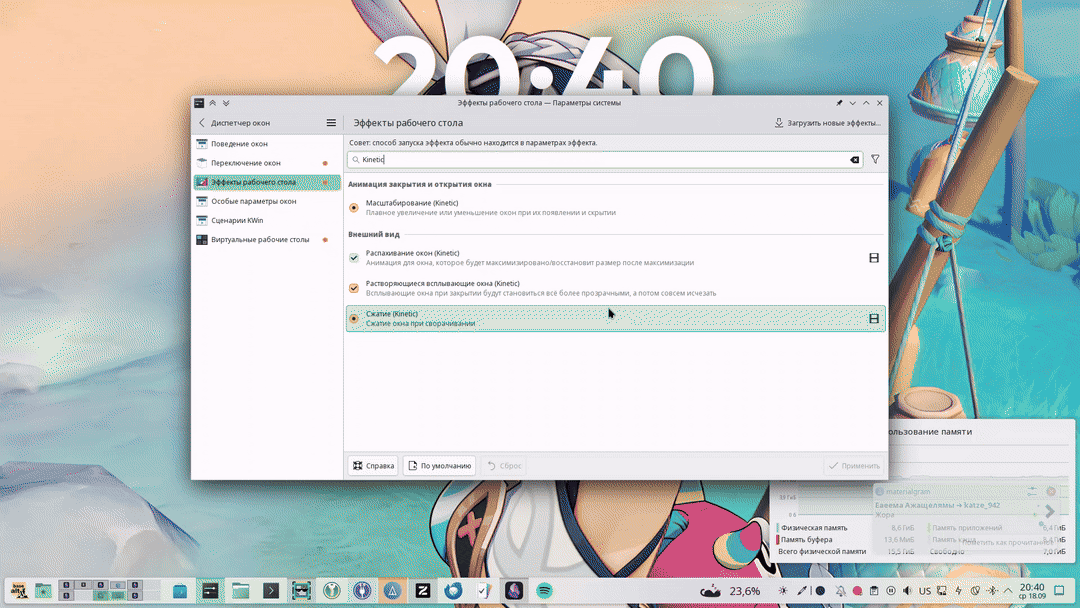
Task: Clear the Kinetic search text
Action: click(x=855, y=160)
